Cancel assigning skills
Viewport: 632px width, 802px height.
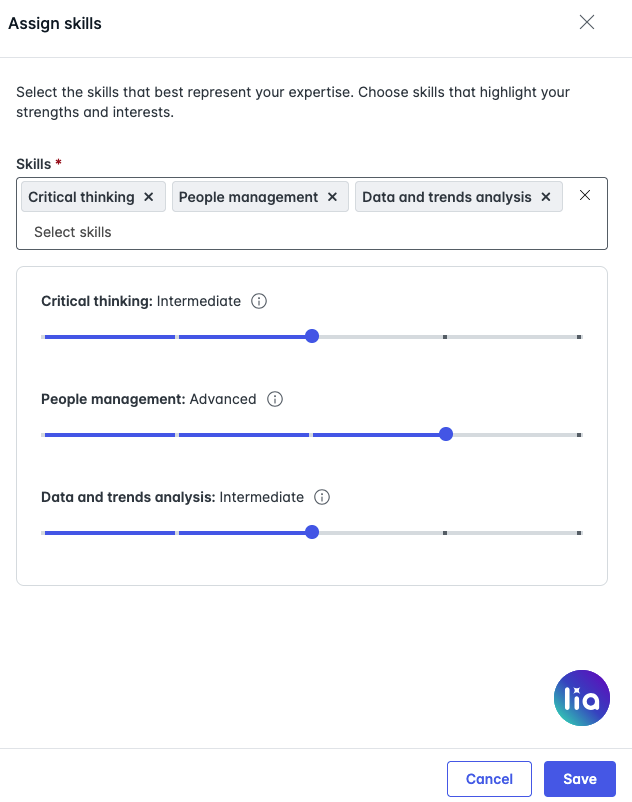[489, 778]
